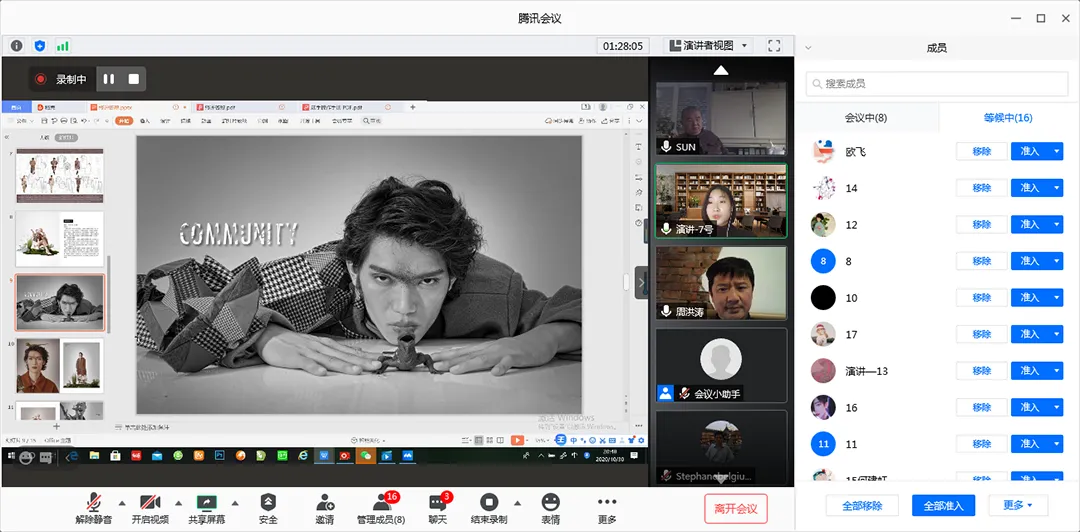
Task: Admit member 14 into meeting
Action: (x=1030, y=187)
